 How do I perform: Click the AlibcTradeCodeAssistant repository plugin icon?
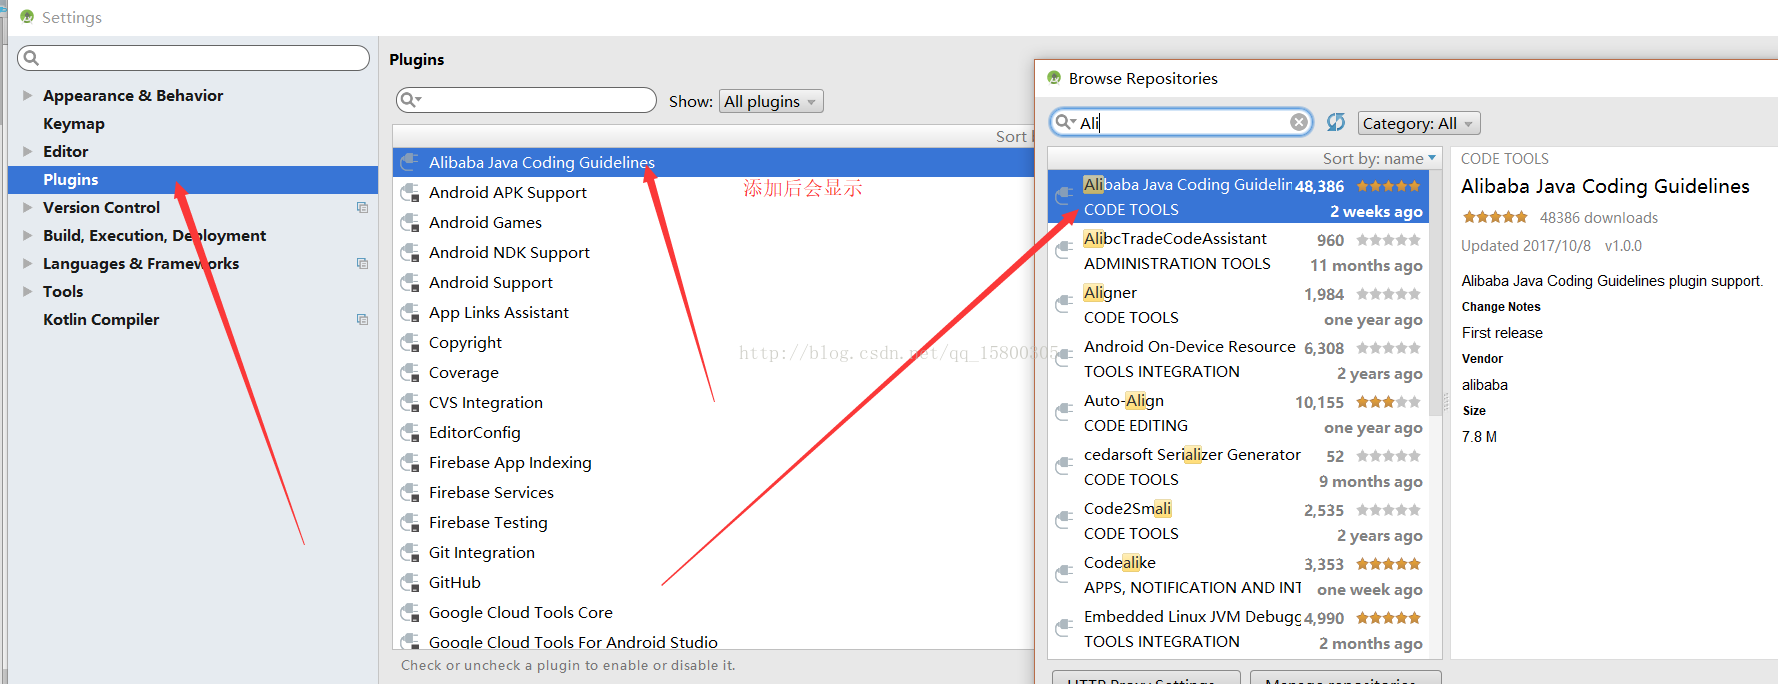(1065, 250)
